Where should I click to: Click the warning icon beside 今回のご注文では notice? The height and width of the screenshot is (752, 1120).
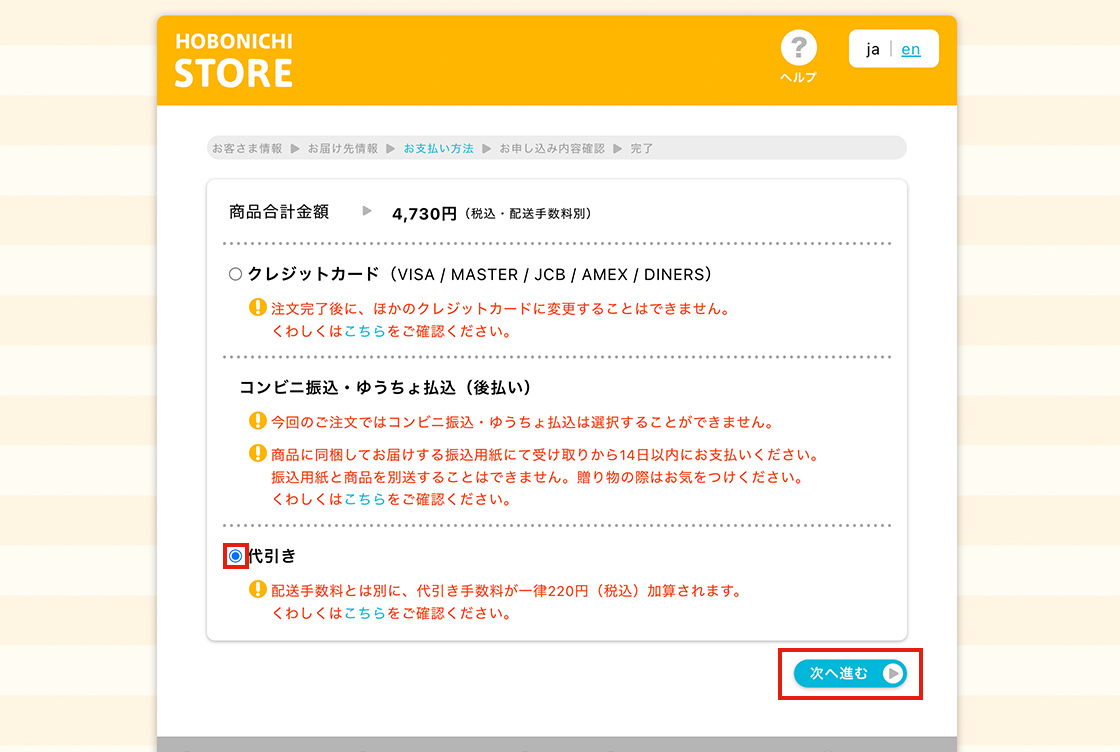pos(257,421)
